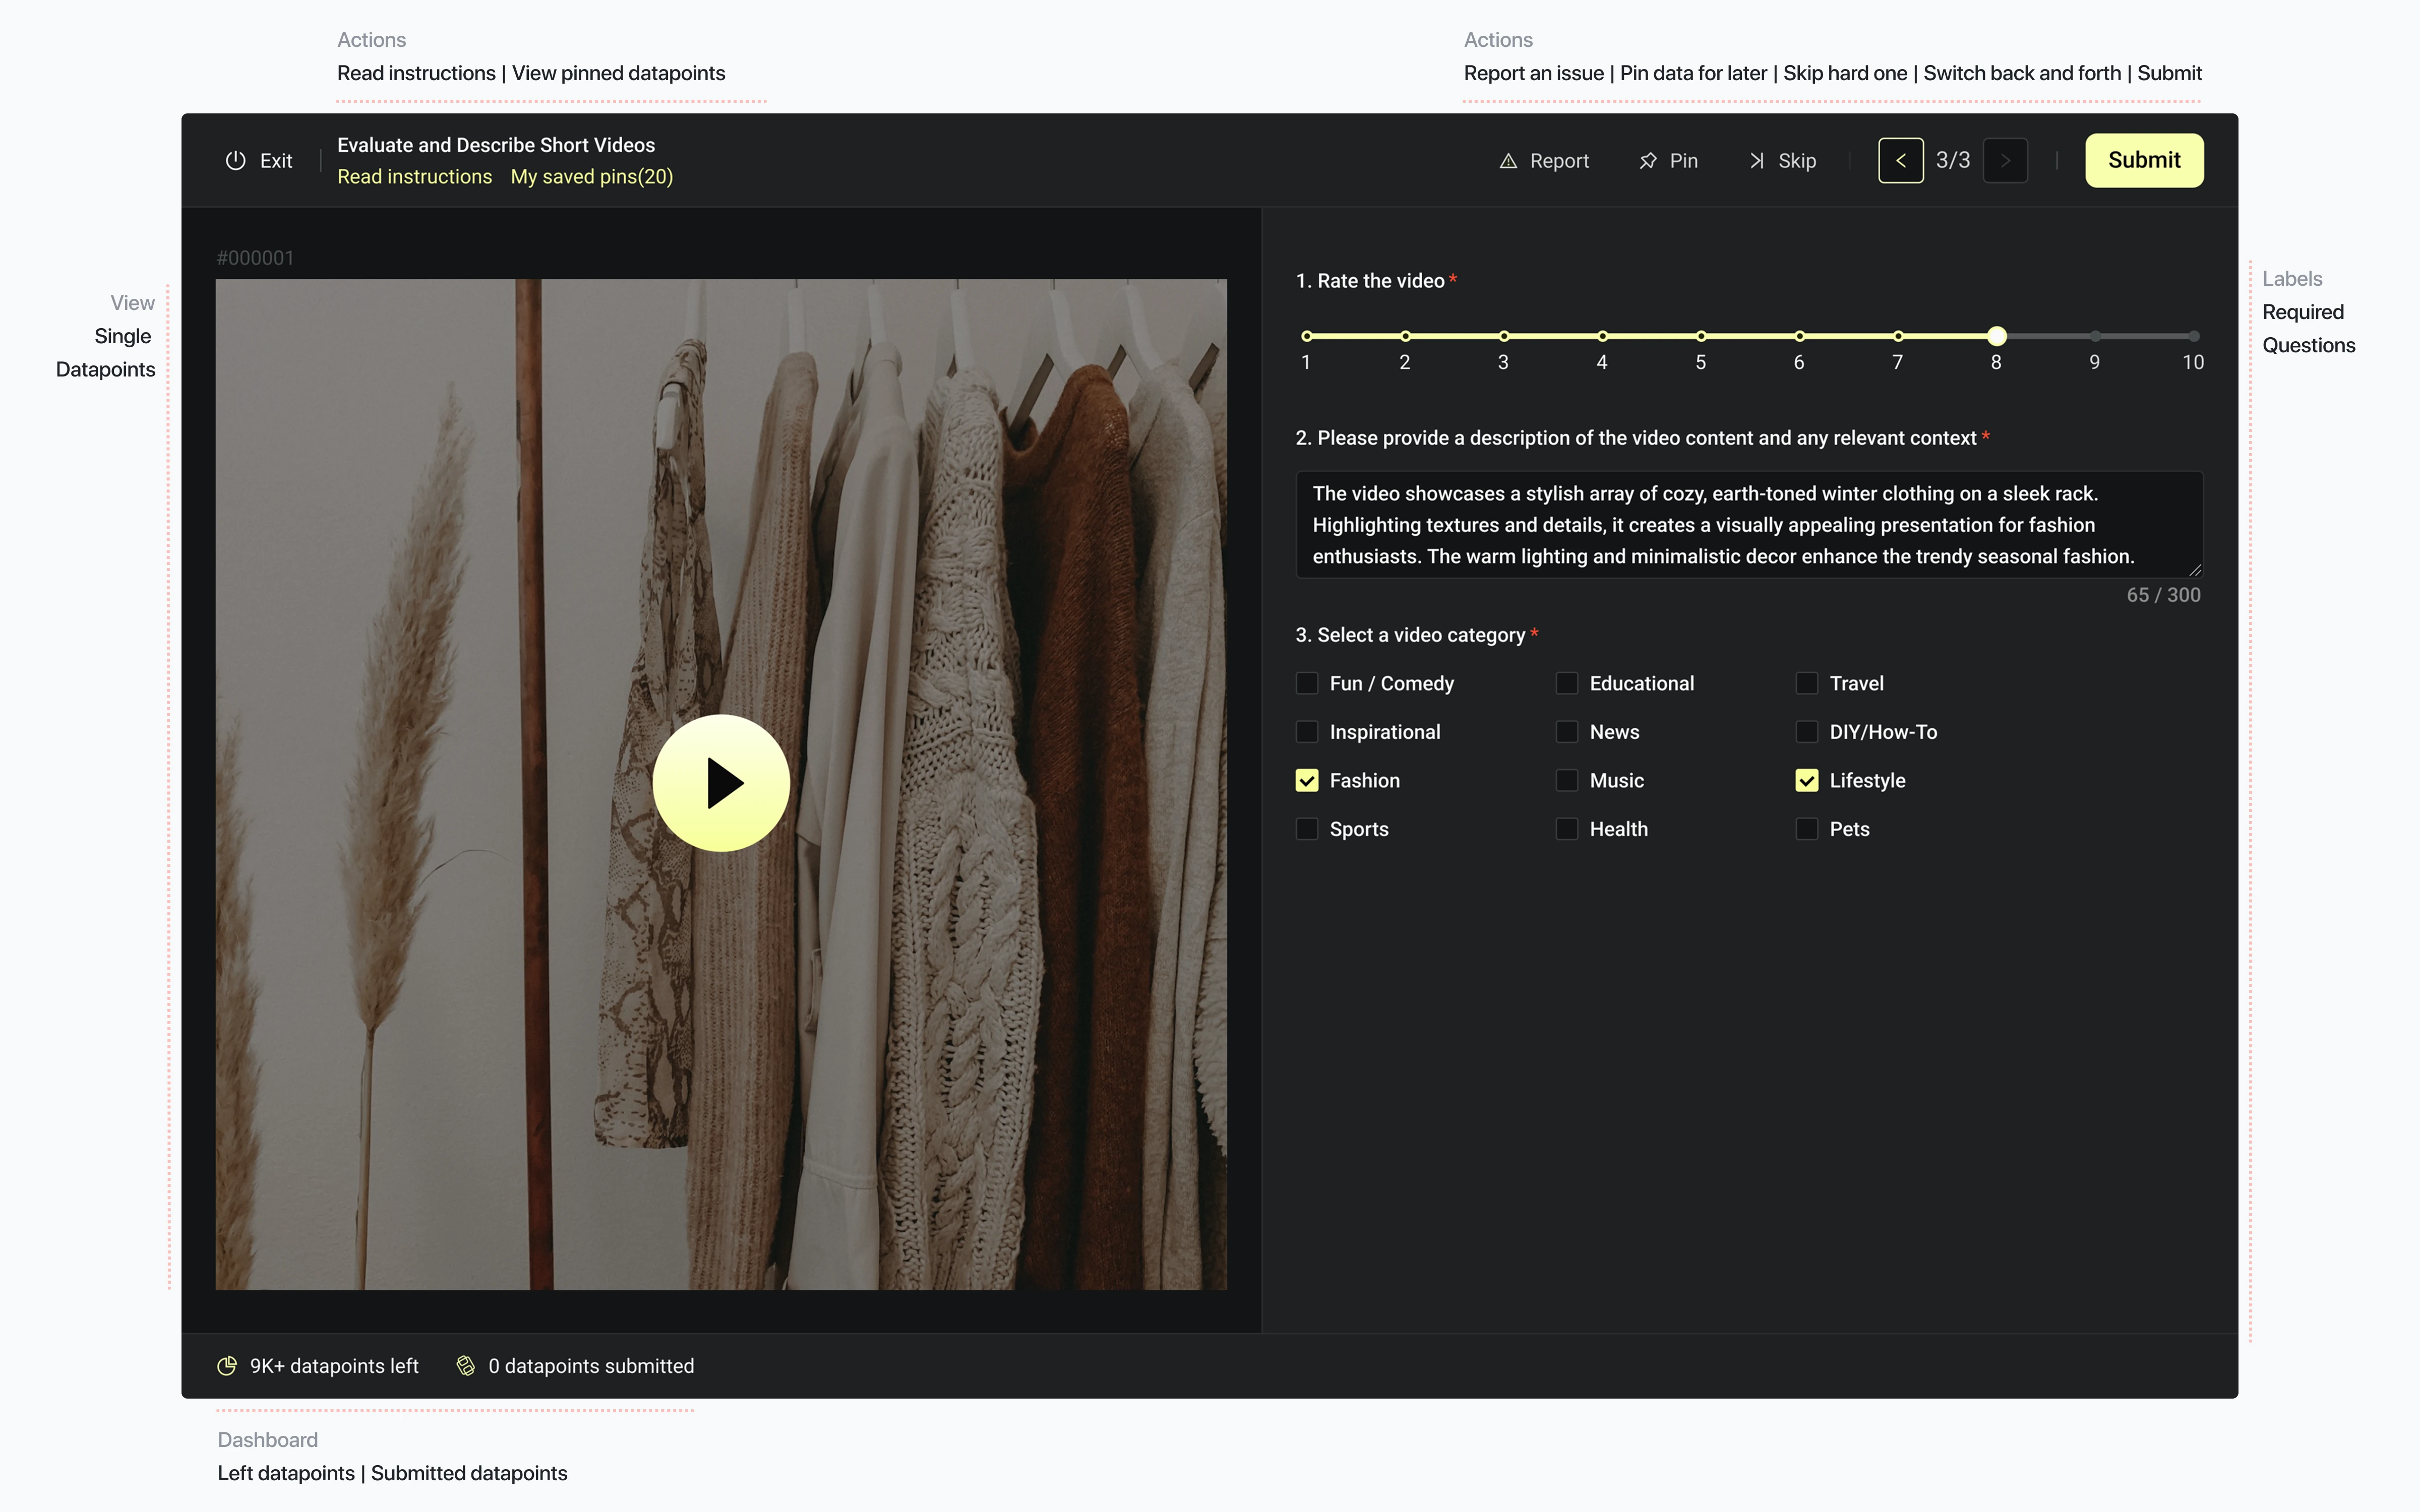Set video rating slider to 10

pos(2193,336)
